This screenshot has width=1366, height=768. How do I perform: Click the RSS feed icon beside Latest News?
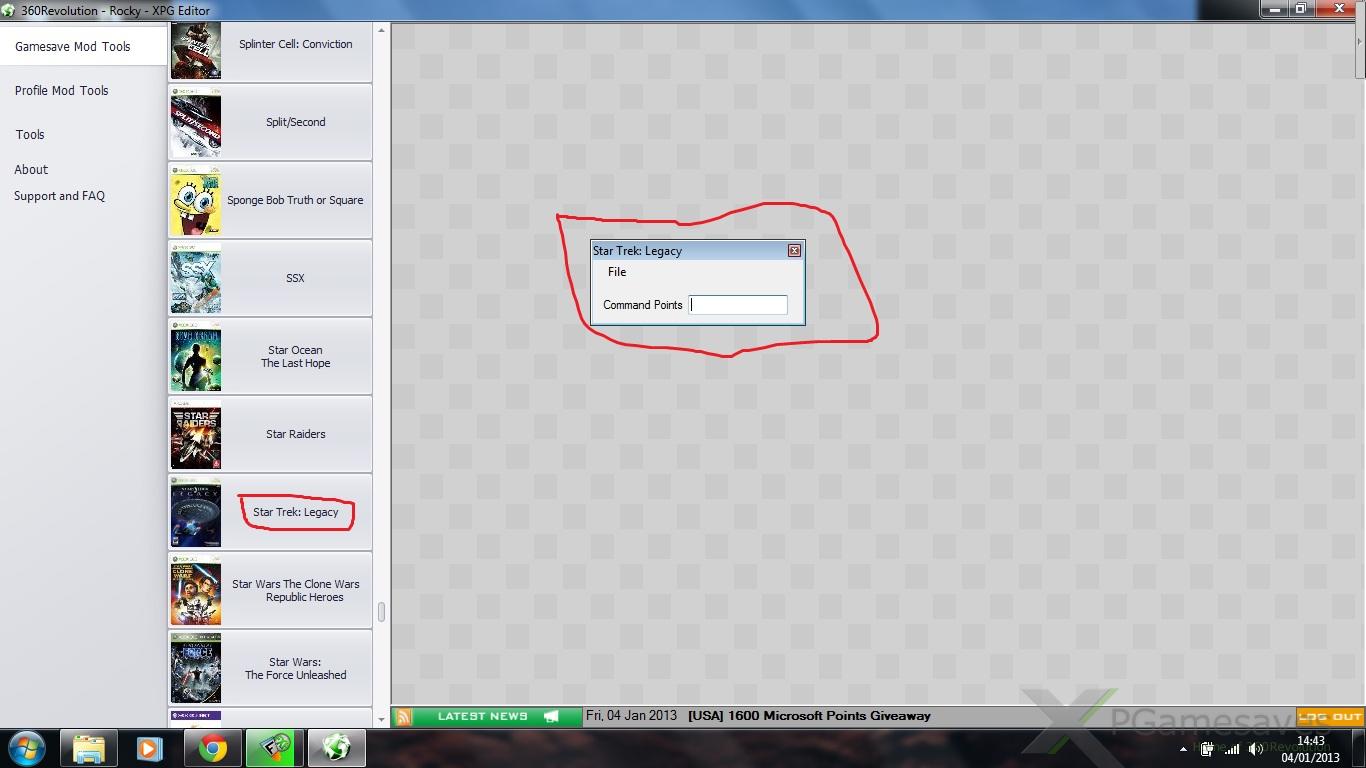tap(403, 716)
